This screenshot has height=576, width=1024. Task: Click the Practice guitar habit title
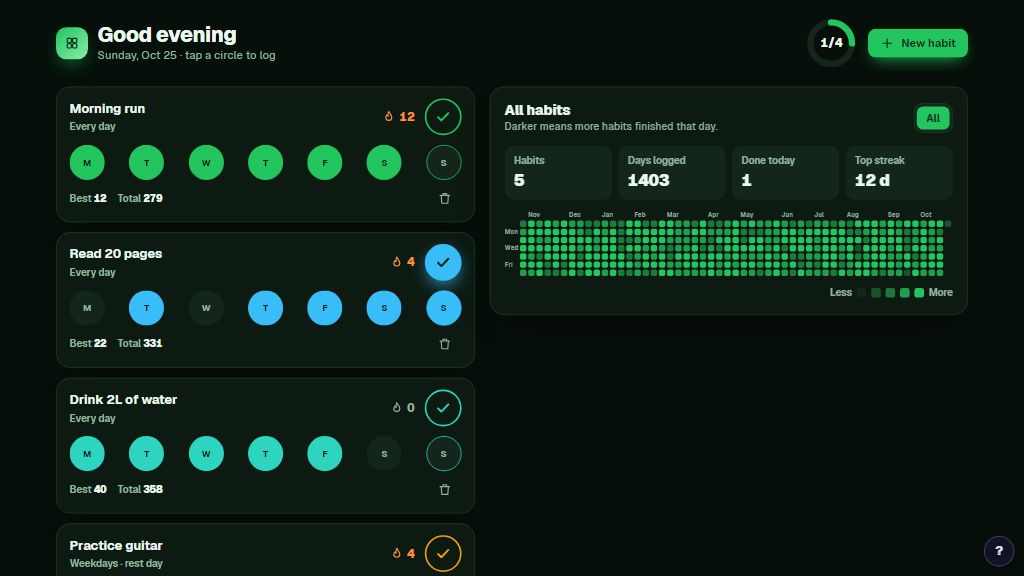click(116, 545)
